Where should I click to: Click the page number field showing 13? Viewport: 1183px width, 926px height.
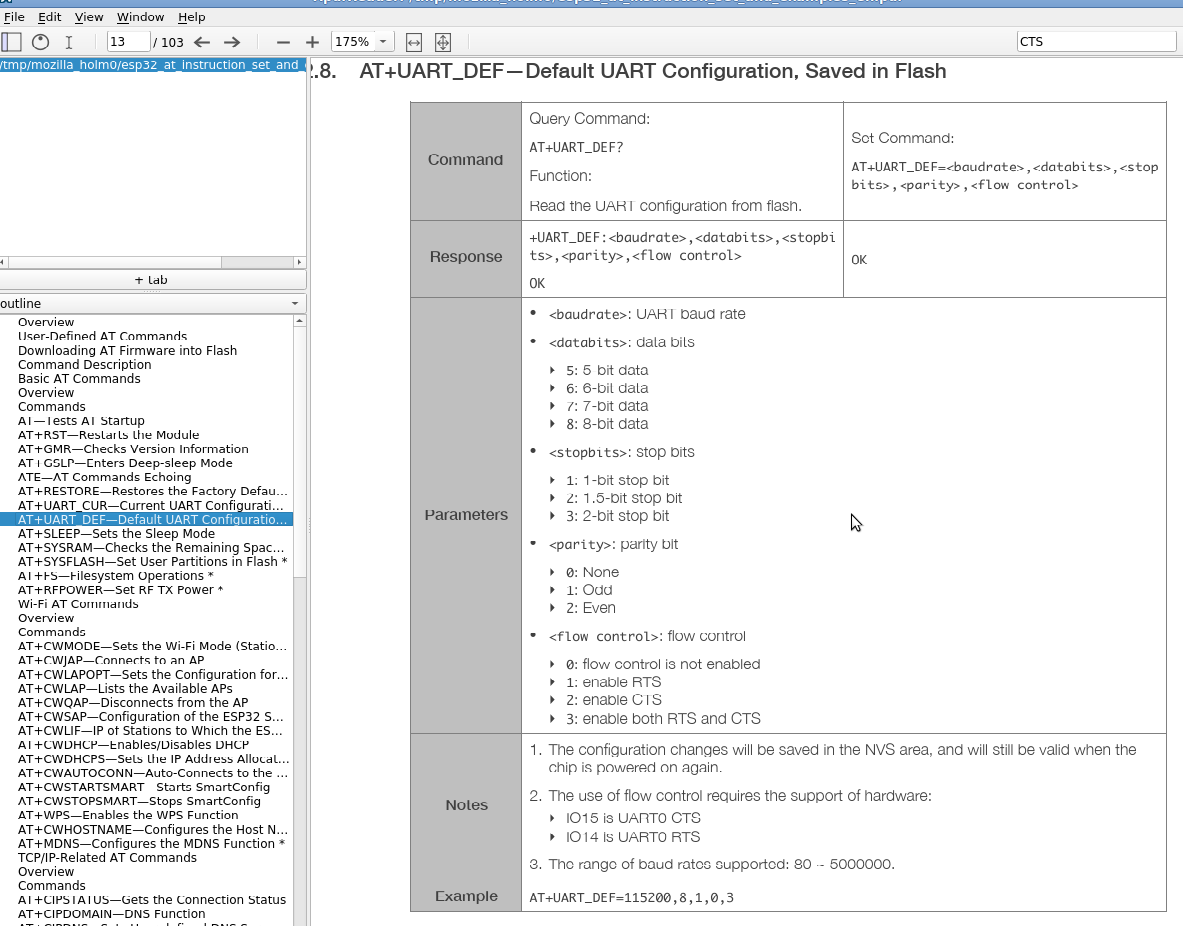pos(128,42)
